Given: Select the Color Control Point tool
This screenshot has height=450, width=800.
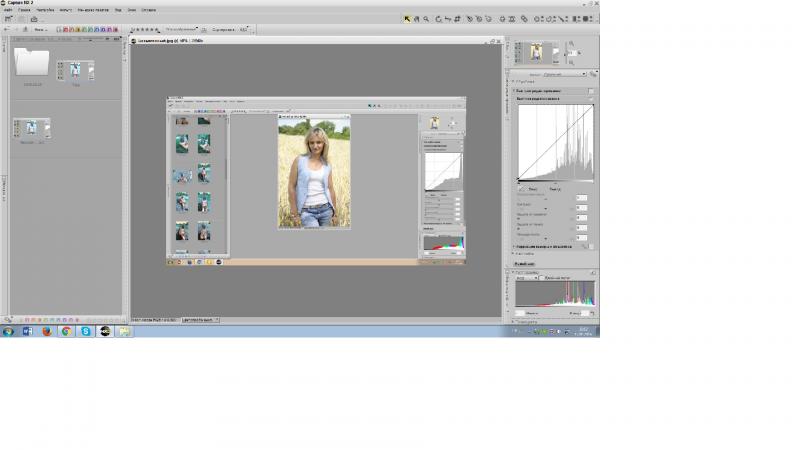Looking at the screenshot, I should pos(502,19).
